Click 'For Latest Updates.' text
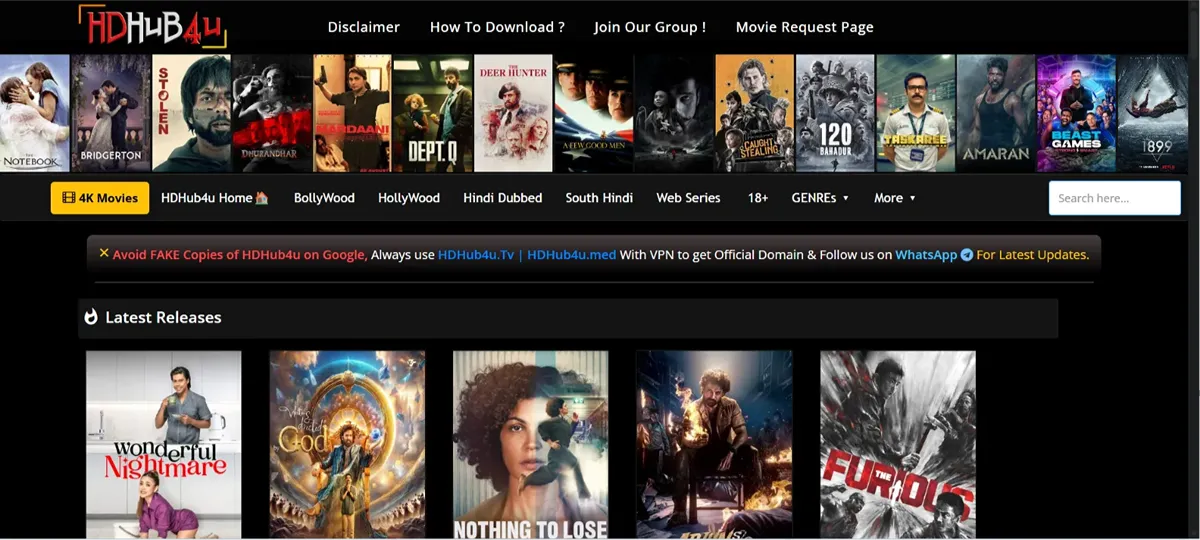The width and height of the screenshot is (1200, 540). [x=1033, y=255]
